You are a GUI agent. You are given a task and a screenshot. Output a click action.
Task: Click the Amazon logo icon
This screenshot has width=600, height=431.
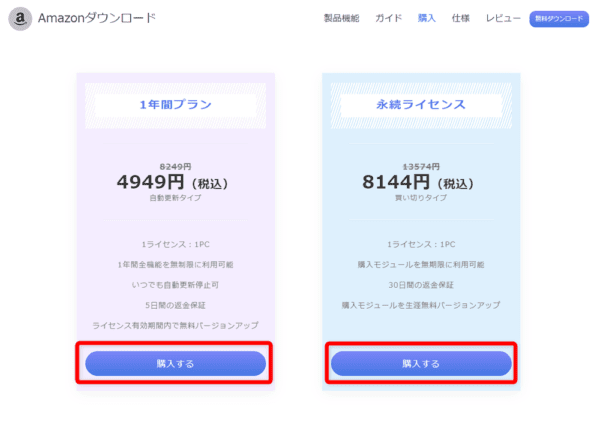click(x=20, y=19)
